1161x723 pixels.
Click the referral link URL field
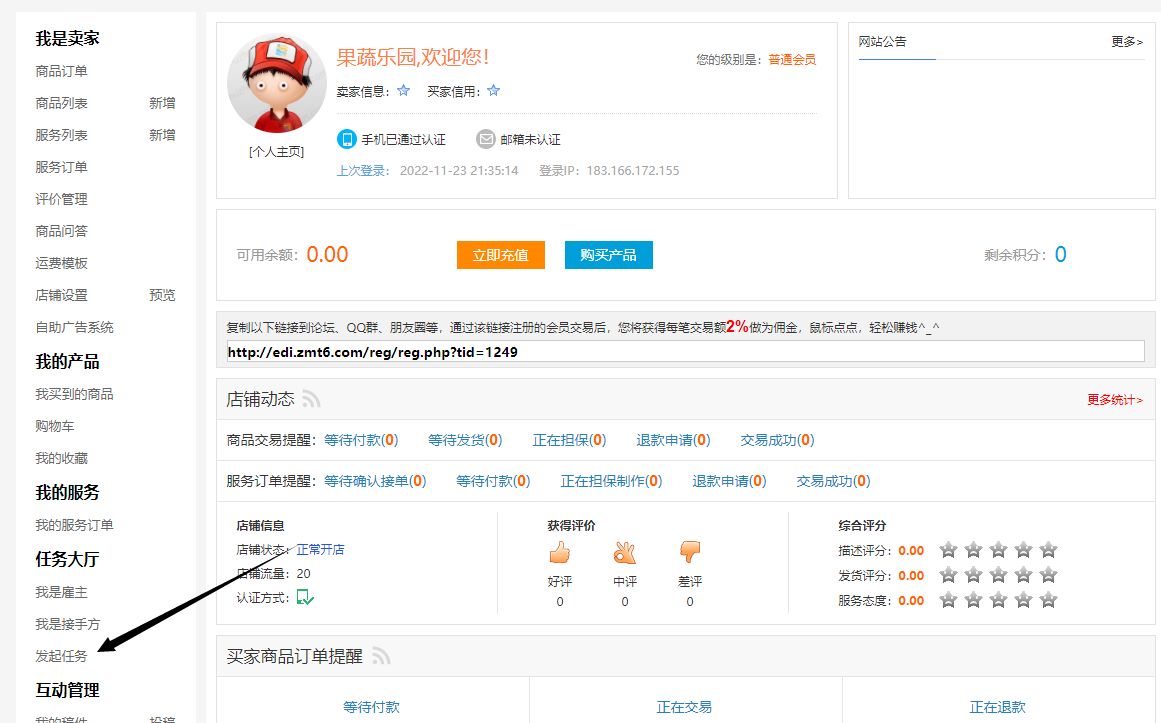tap(686, 352)
